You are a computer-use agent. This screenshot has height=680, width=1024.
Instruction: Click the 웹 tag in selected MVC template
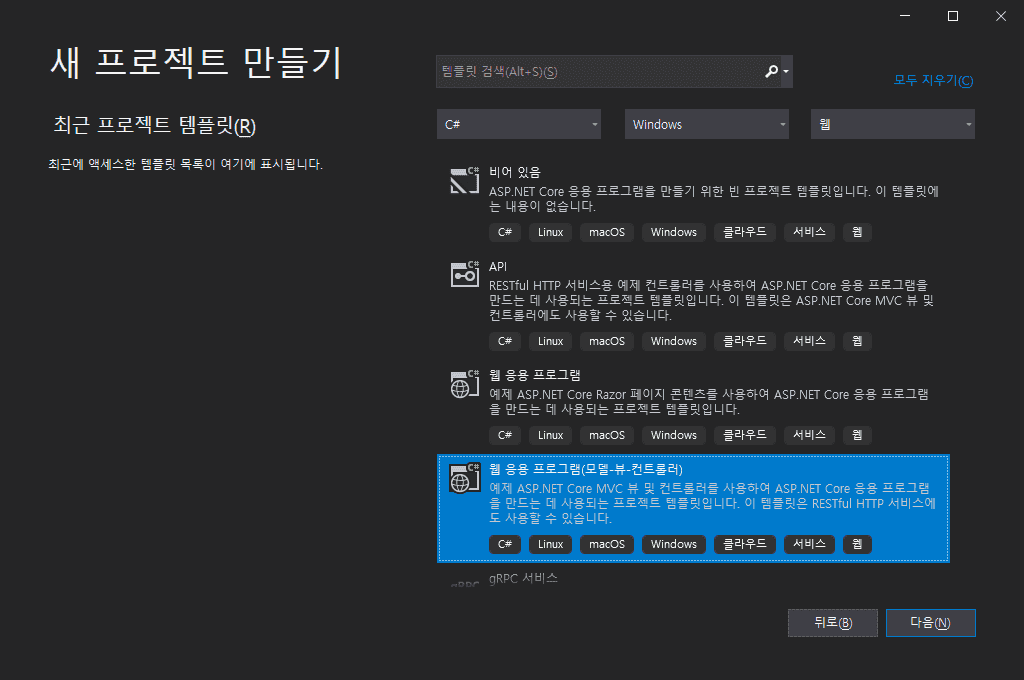coord(857,544)
